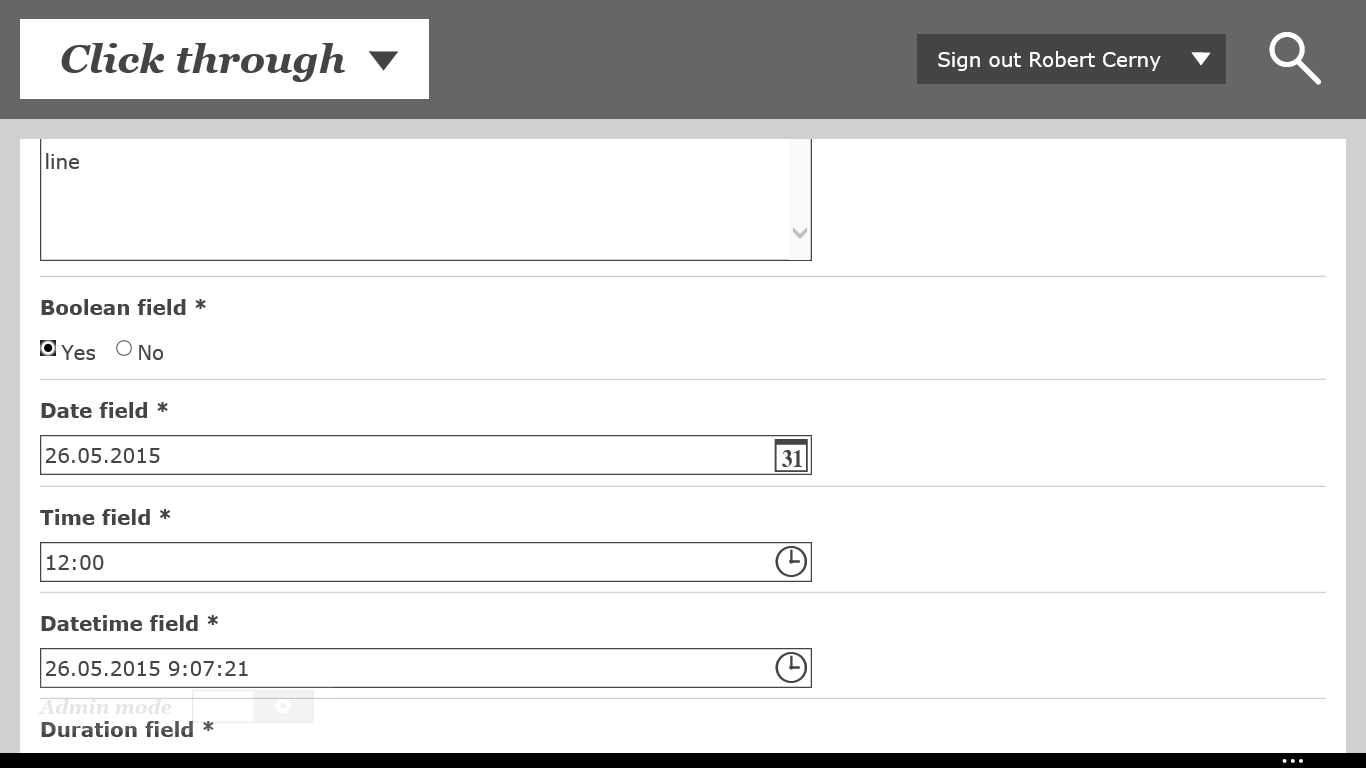Click the text area scrollbar track
The image size is (1366, 768).
click(x=799, y=190)
